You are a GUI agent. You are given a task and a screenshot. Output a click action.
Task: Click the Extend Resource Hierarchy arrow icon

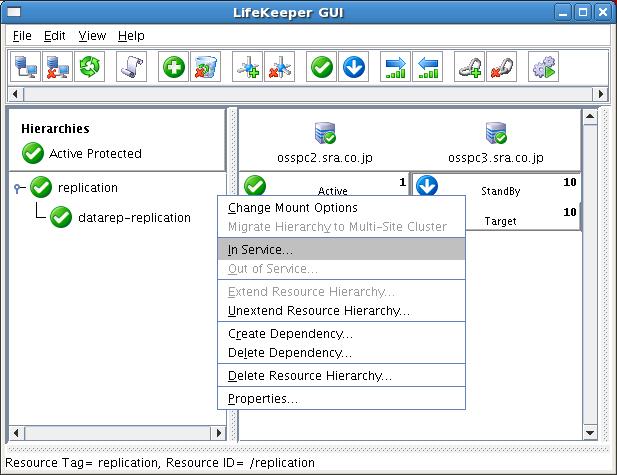tap(395, 67)
